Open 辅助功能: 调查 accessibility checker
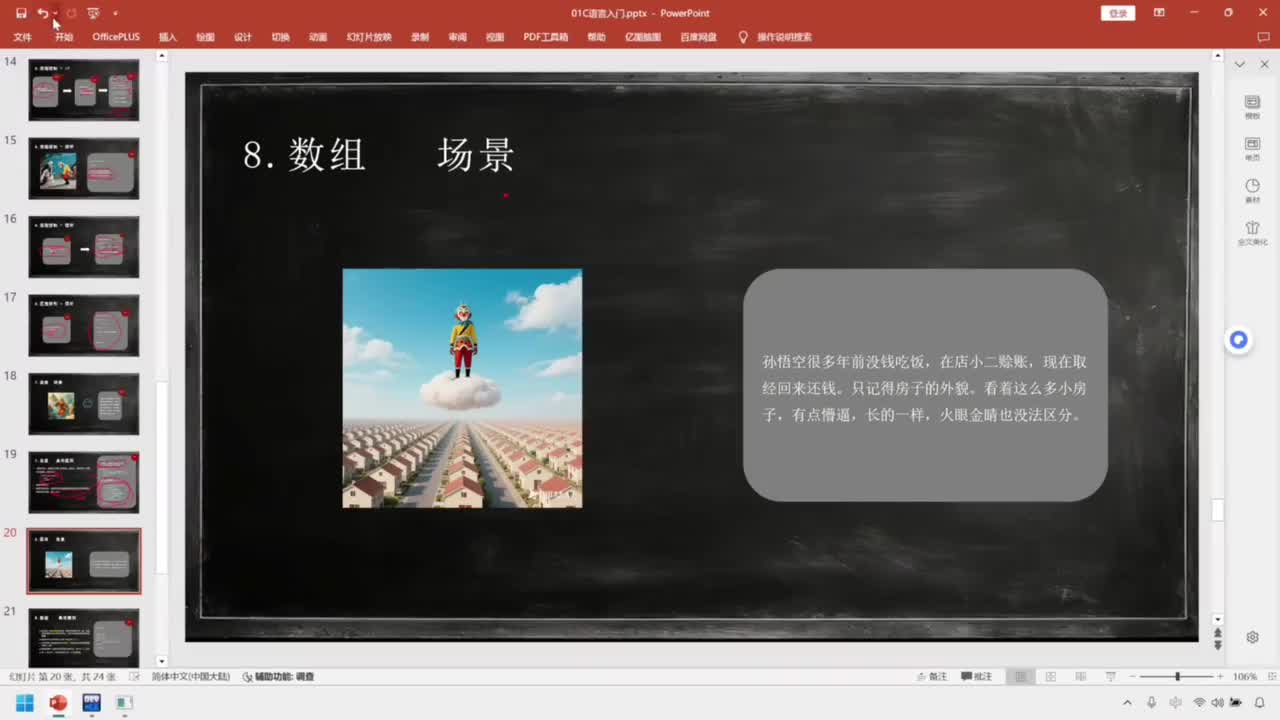 (278, 677)
